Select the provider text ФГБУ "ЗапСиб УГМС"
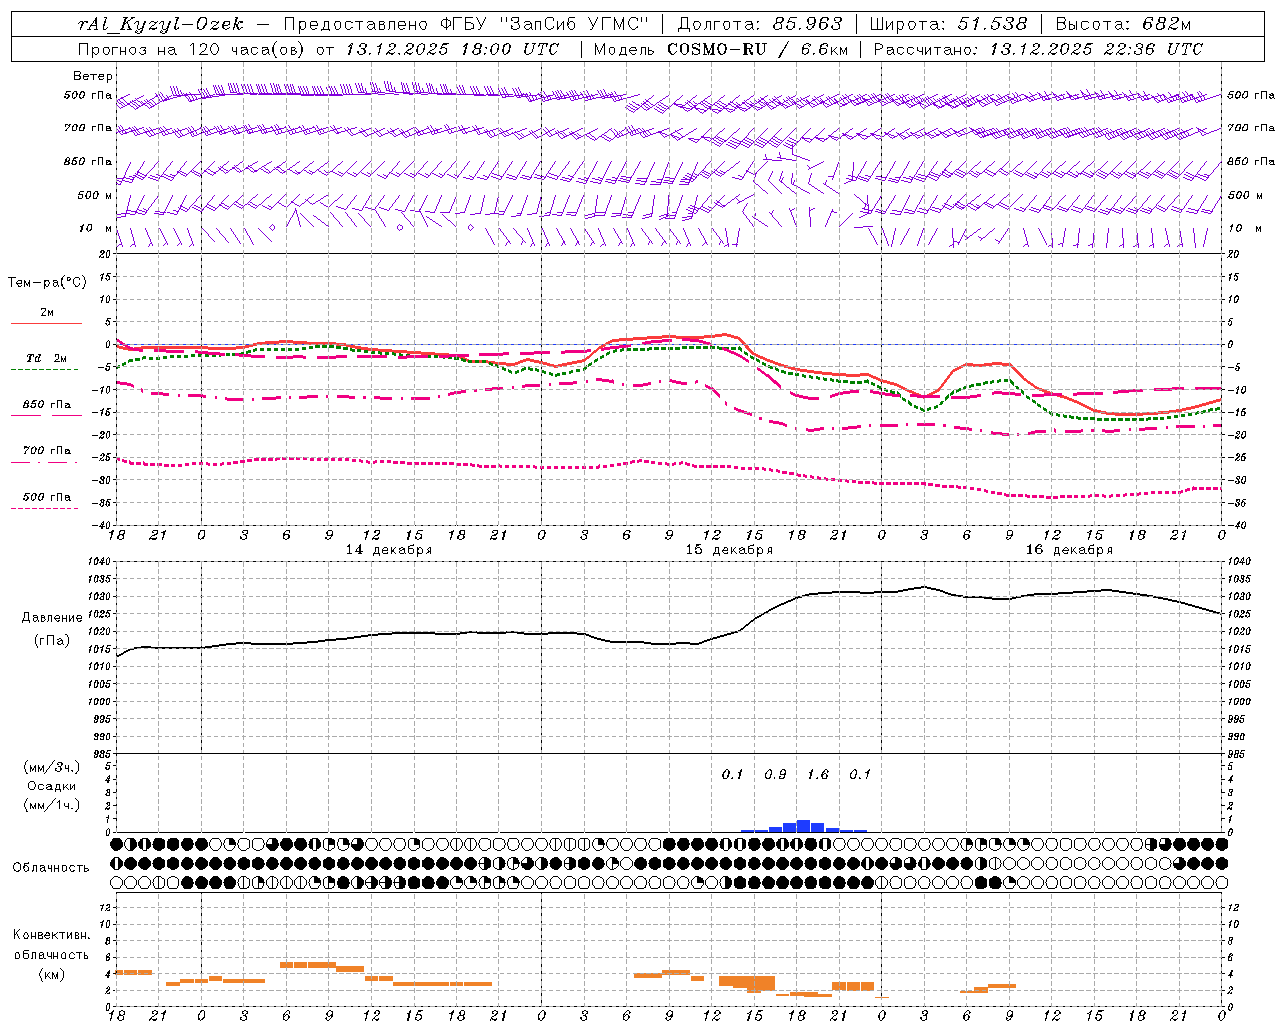The width and height of the screenshot is (1280, 1024). pyautogui.click(x=545, y=24)
